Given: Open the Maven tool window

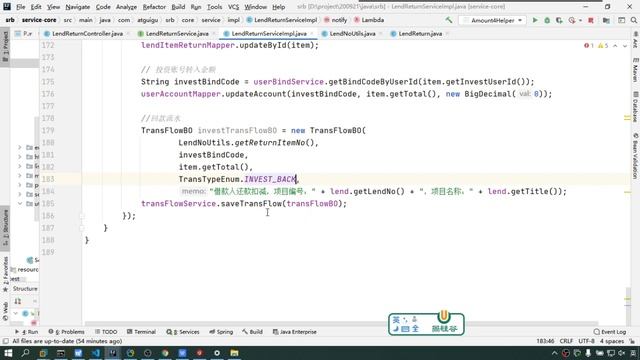Looking at the screenshot, I should 635,70.
